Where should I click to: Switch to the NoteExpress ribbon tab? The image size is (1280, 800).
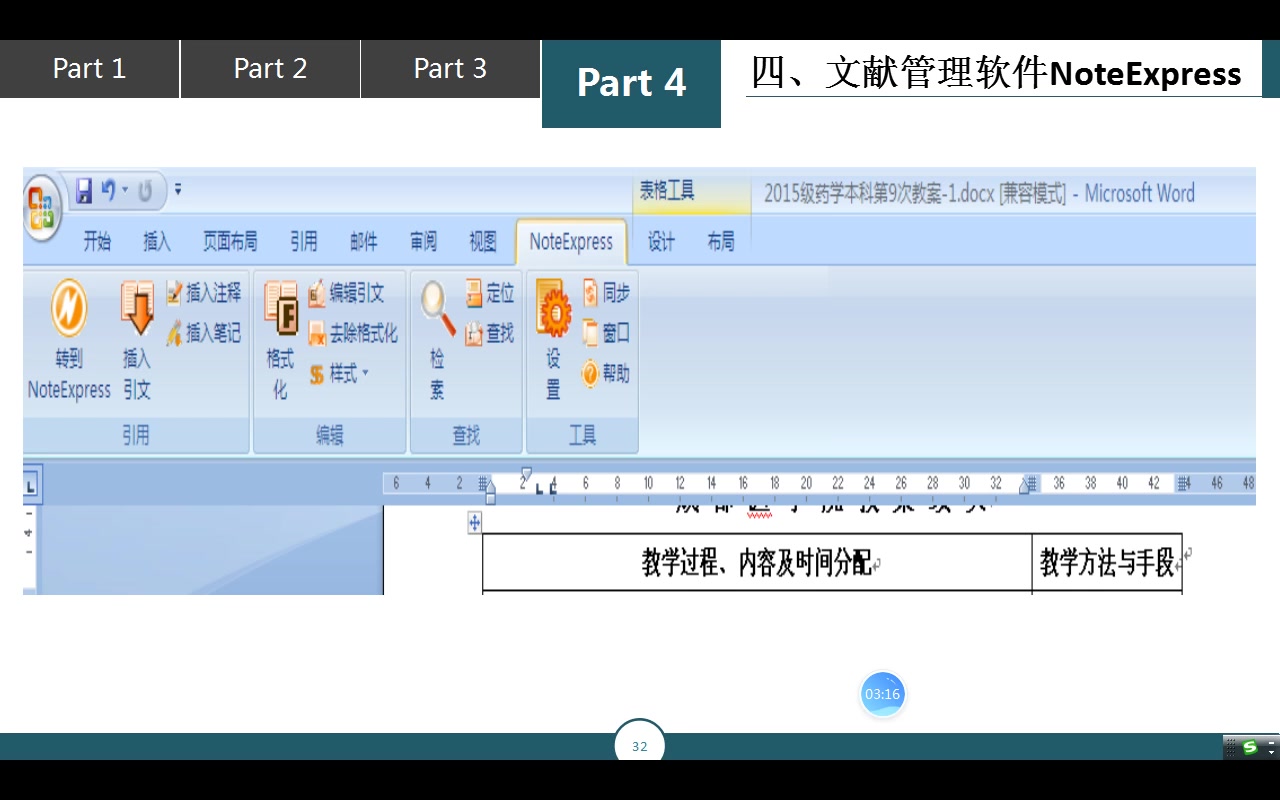point(571,242)
